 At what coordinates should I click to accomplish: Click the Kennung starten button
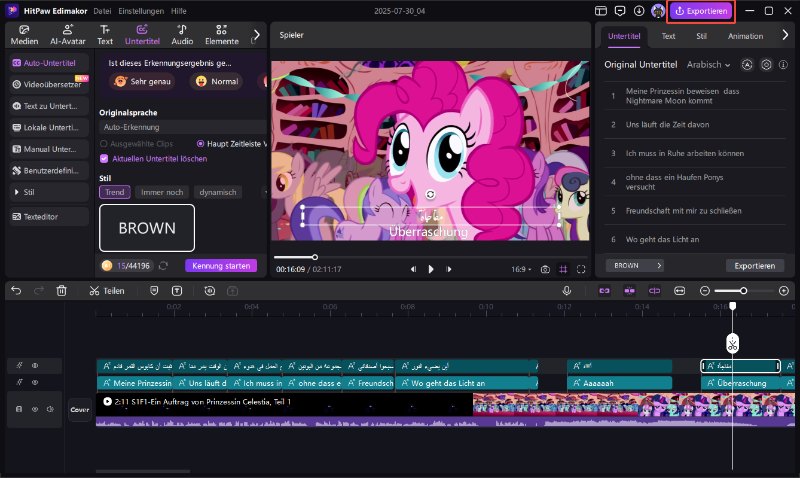pyautogui.click(x=221, y=266)
